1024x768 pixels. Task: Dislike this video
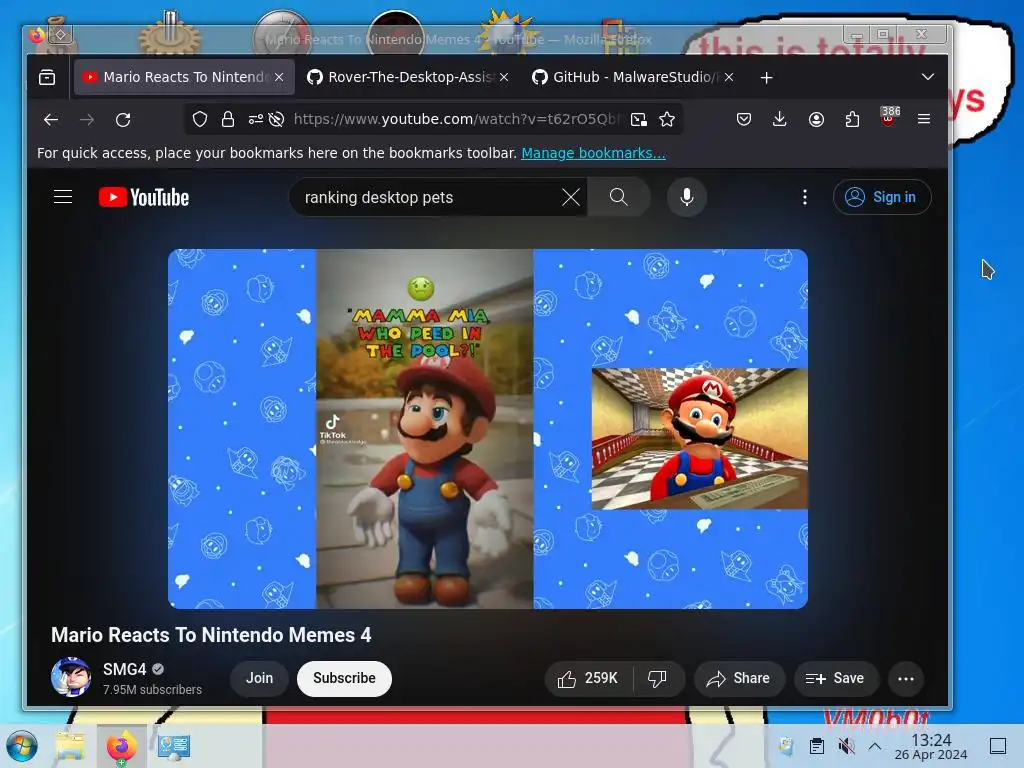click(x=657, y=679)
